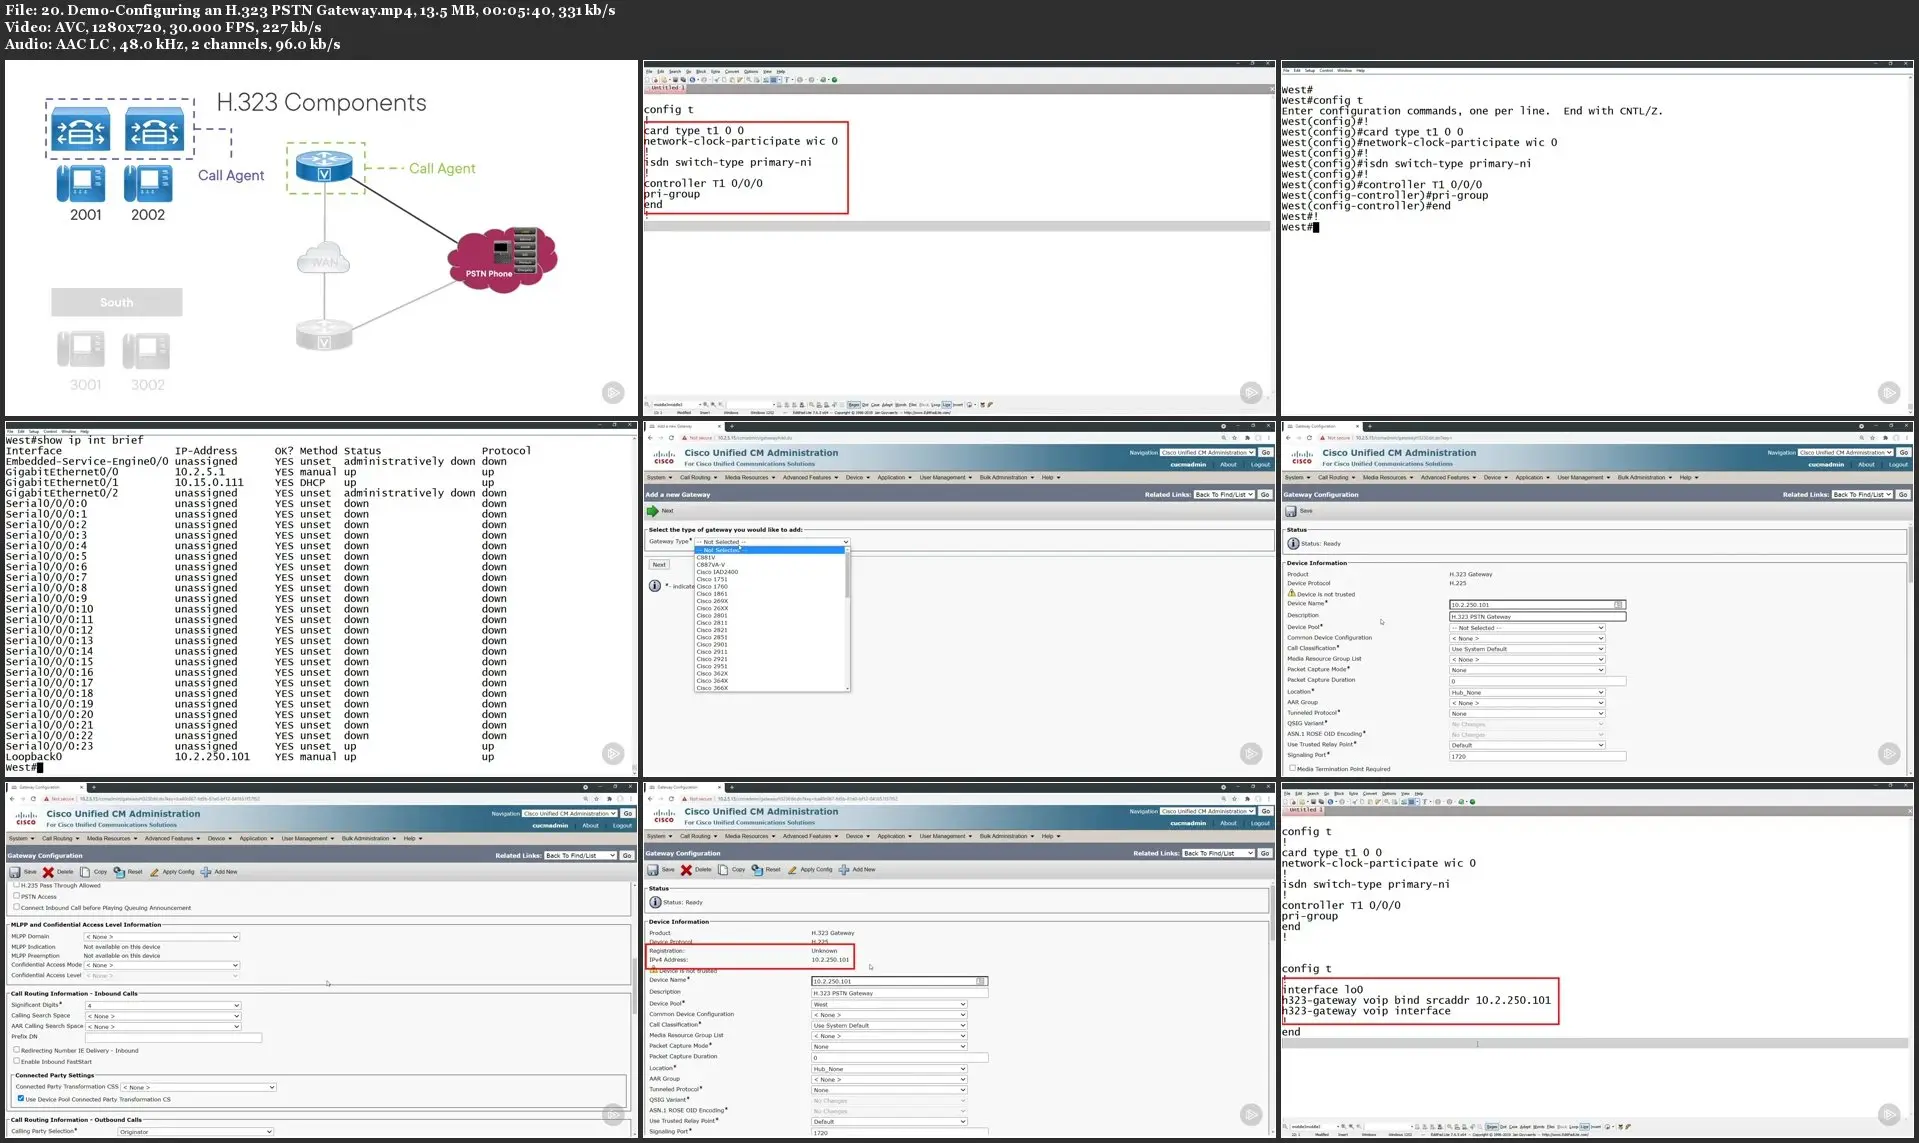Click Copy icon on Registration Unknown gateway screen
This screenshot has height=1143, width=1919.
point(723,870)
